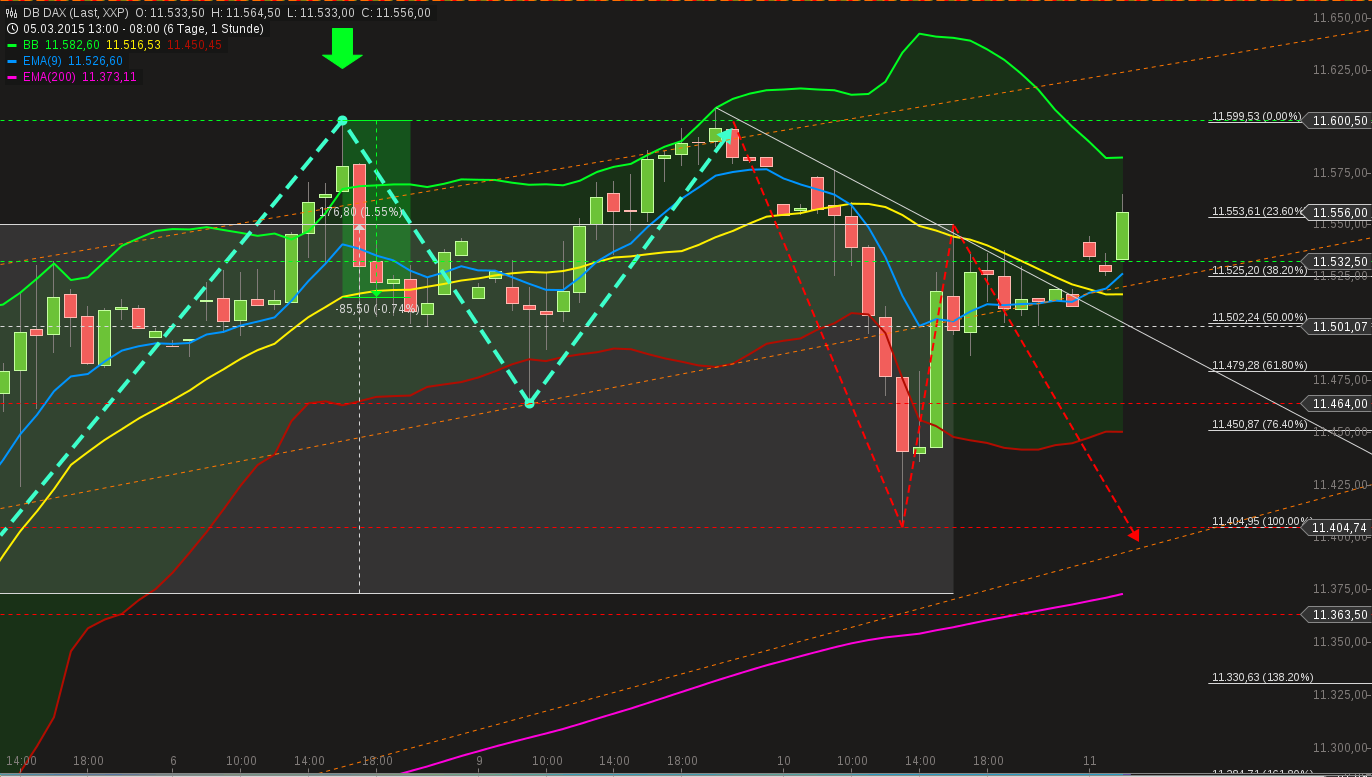This screenshot has height=777, width=1372.
Task: Click the green down arrow annotation
Action: pyautogui.click(x=341, y=48)
